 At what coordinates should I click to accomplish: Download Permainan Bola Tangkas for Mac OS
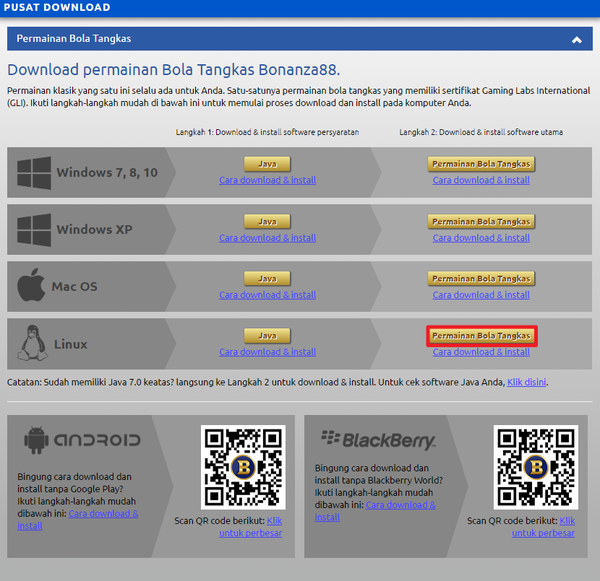(x=481, y=278)
